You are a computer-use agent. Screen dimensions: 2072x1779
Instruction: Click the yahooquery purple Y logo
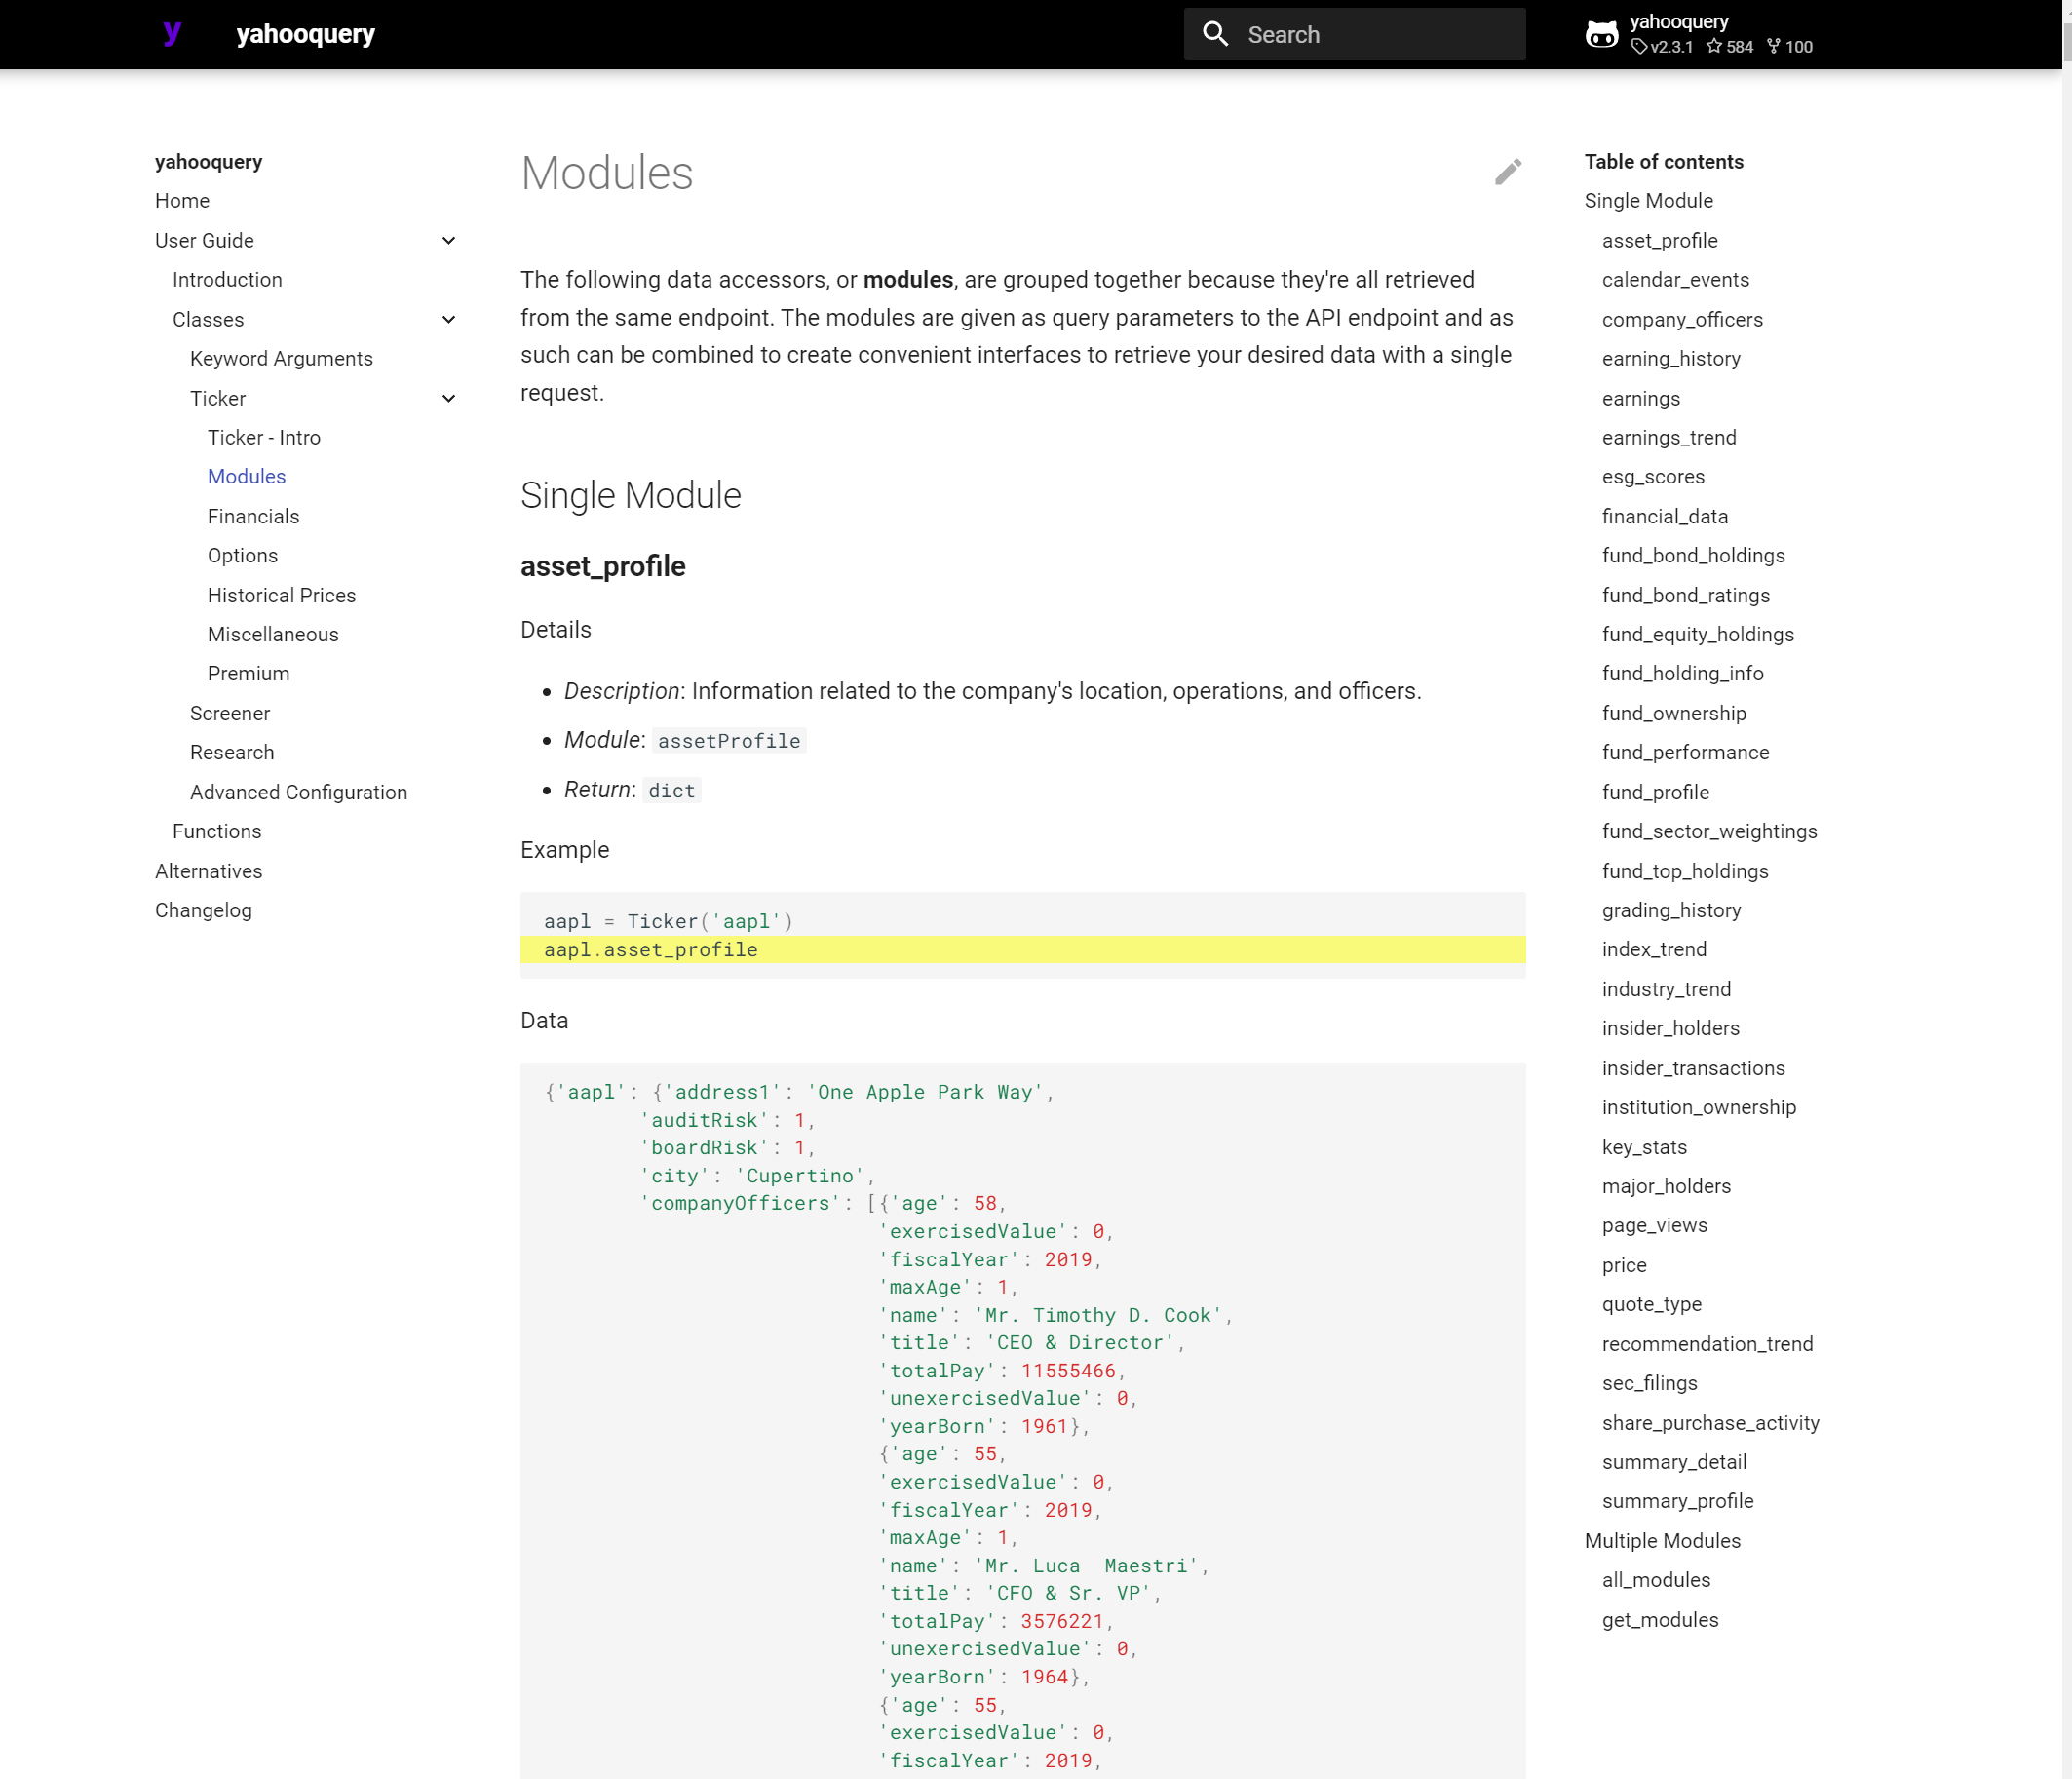172,34
